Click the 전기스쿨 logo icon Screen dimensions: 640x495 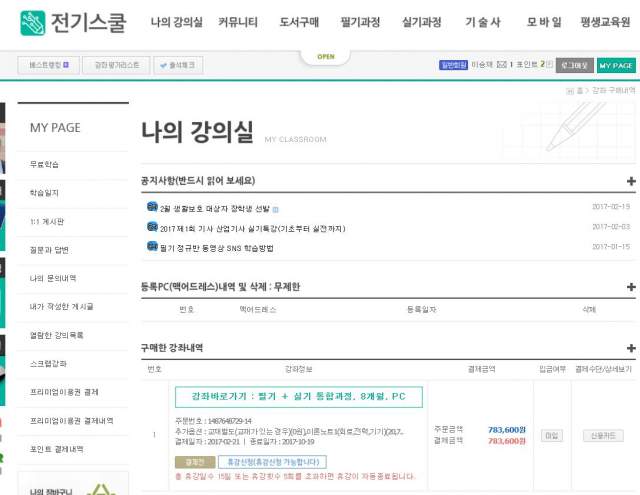(35, 22)
